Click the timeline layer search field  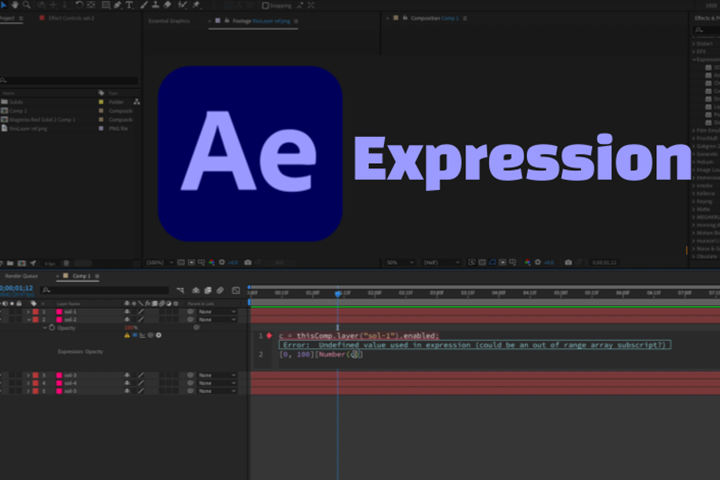(x=105, y=290)
